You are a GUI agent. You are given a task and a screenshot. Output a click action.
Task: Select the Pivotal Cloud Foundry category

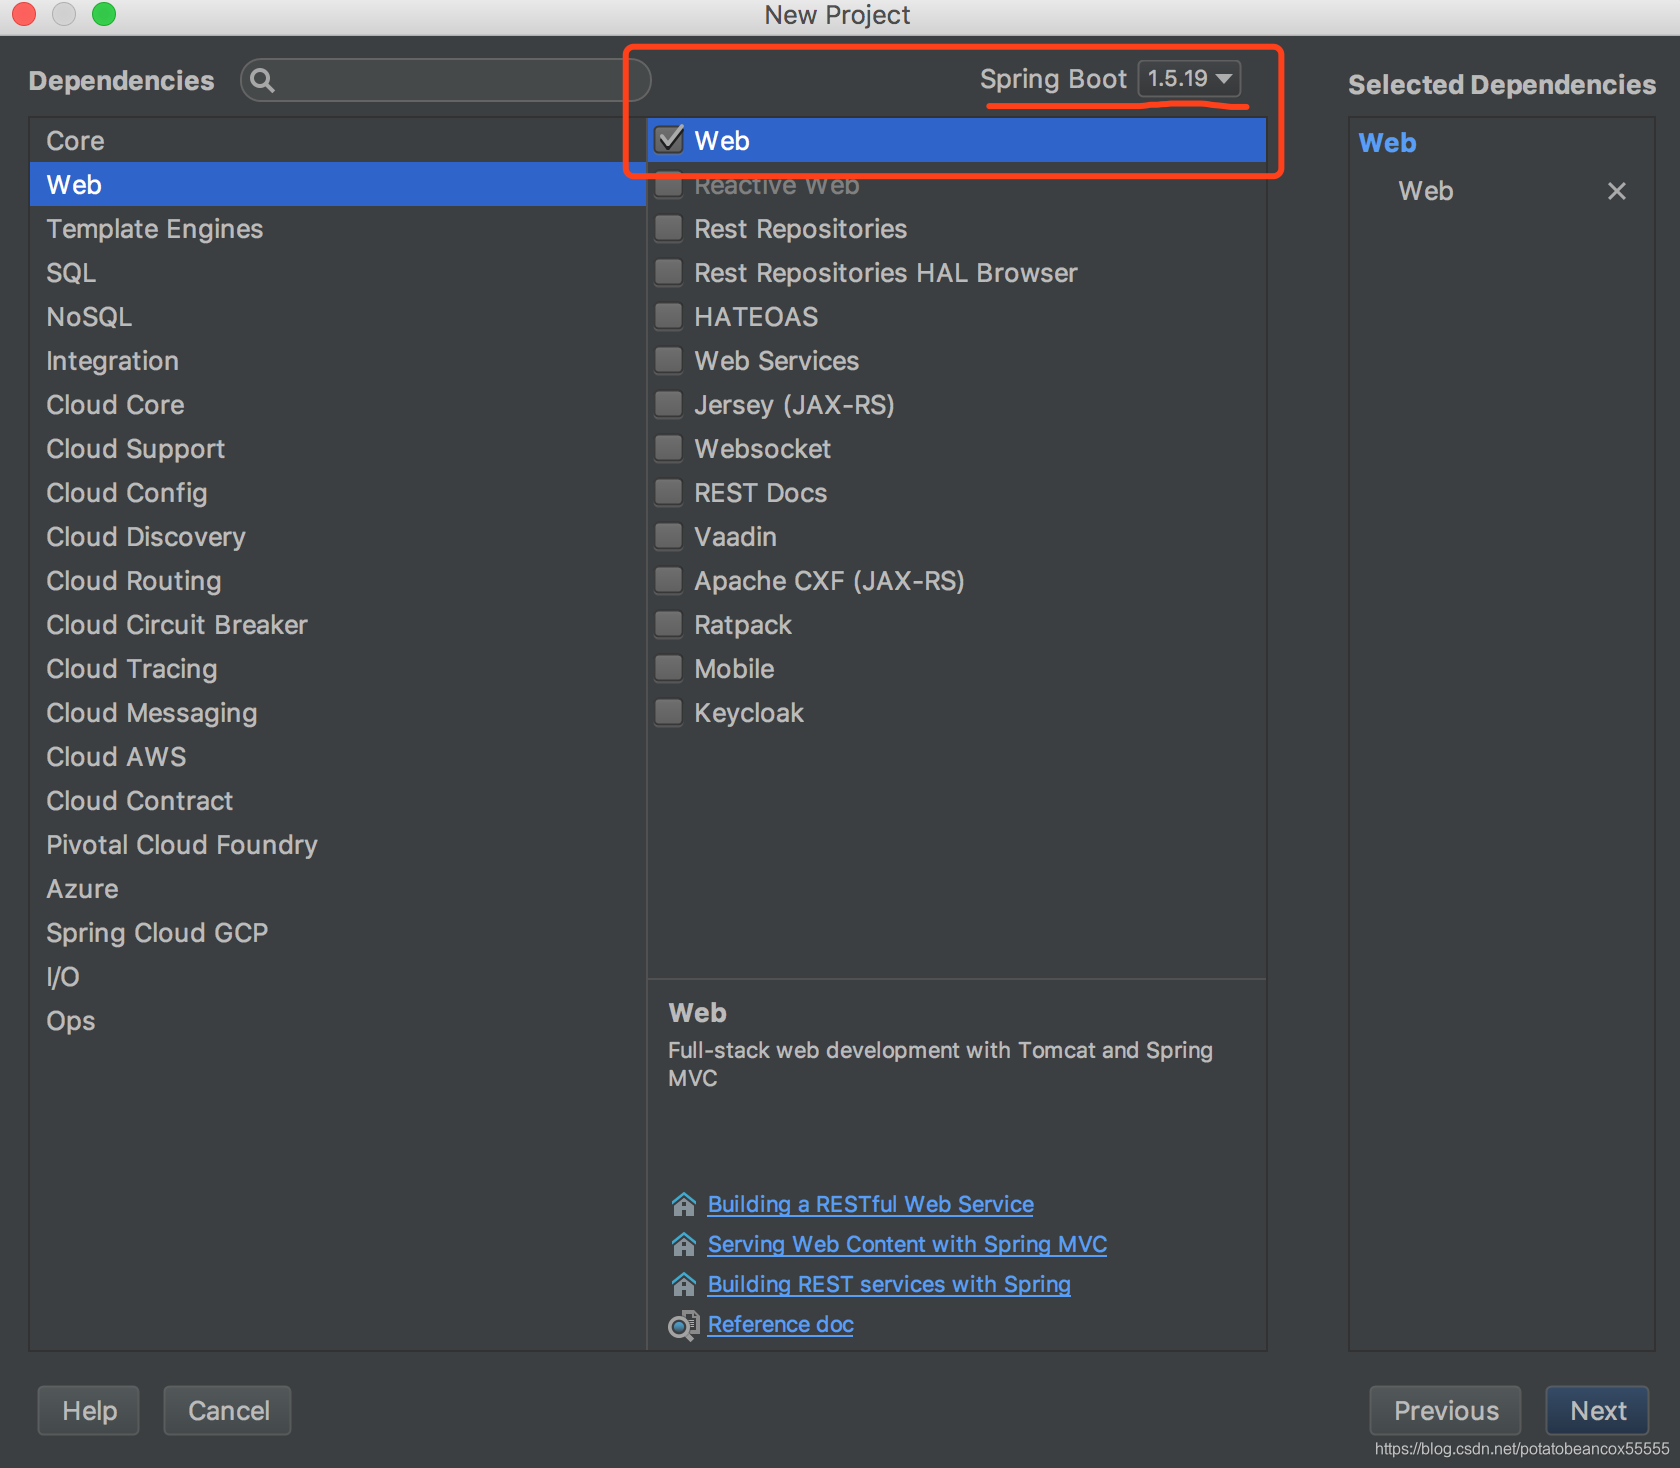338,845
